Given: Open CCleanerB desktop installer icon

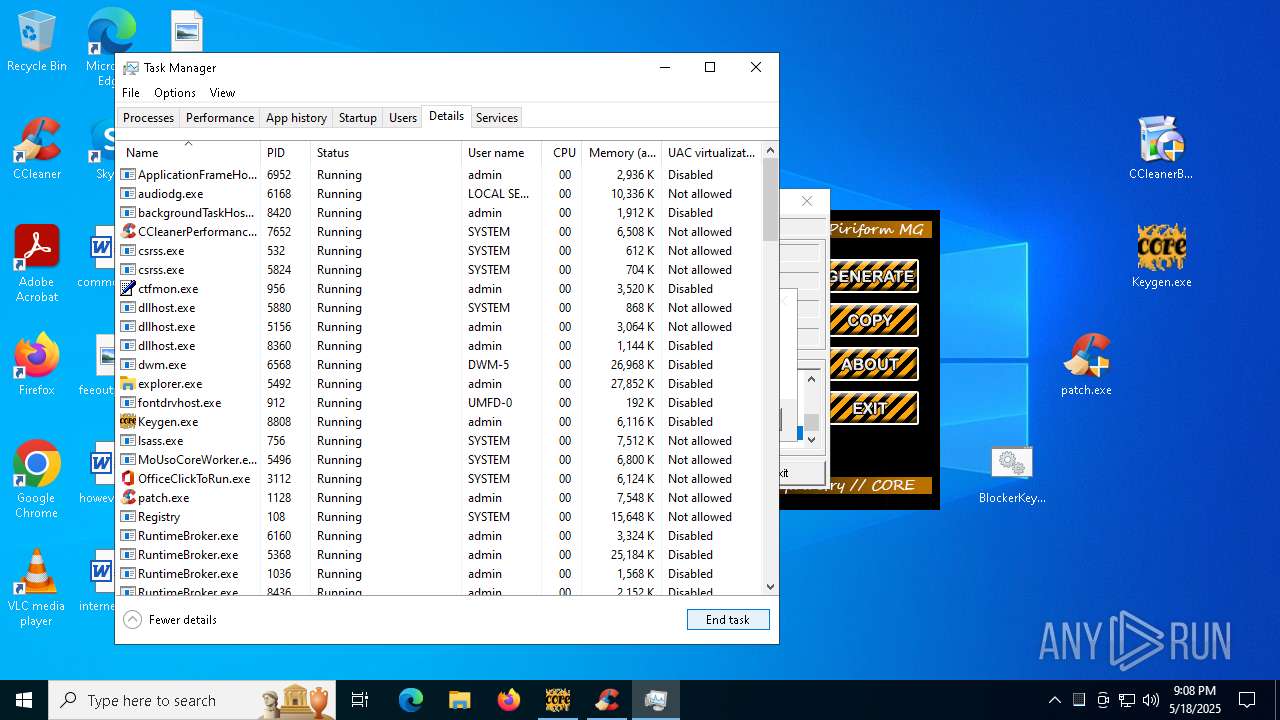Looking at the screenshot, I should (x=1161, y=148).
